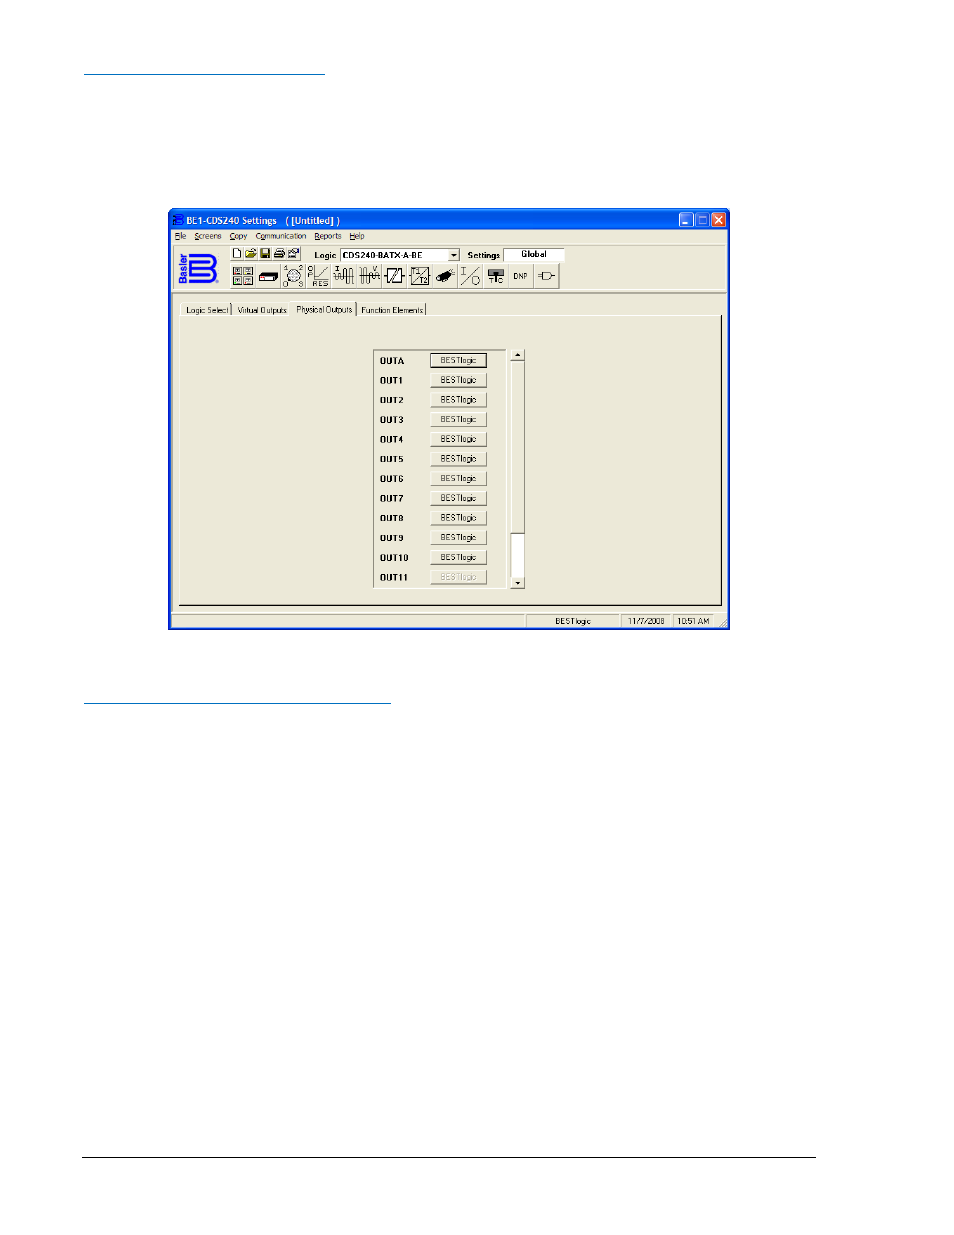Close the BE1-CDS240 Settings window

click(x=718, y=220)
